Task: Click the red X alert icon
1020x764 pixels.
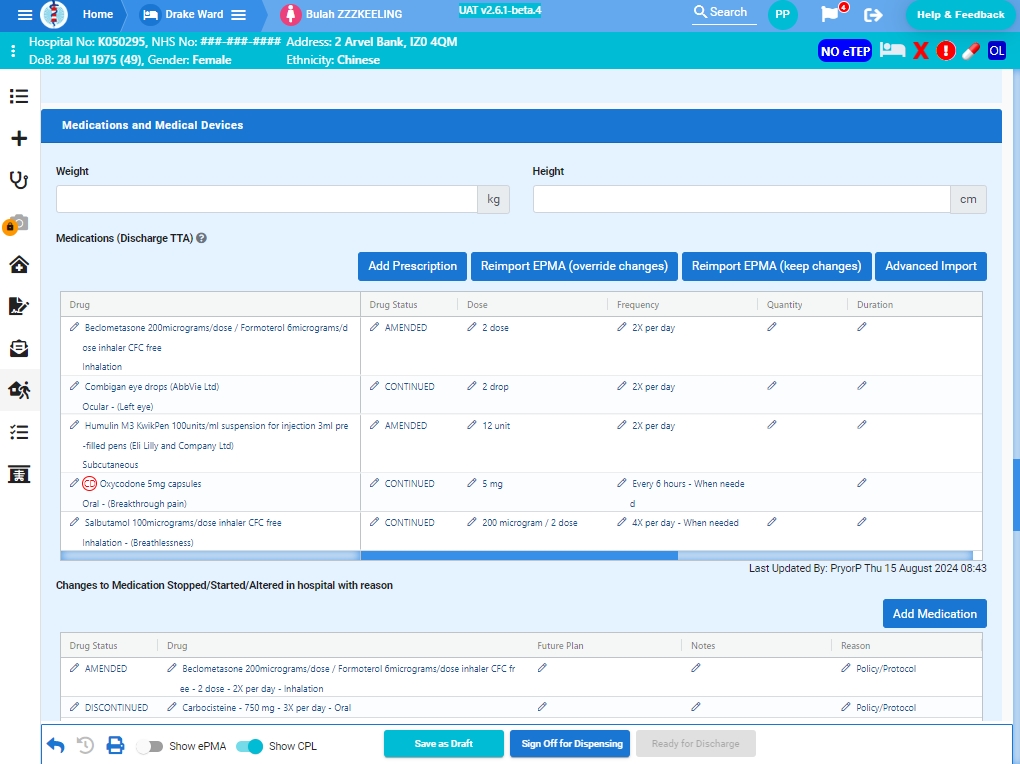Action: point(920,51)
